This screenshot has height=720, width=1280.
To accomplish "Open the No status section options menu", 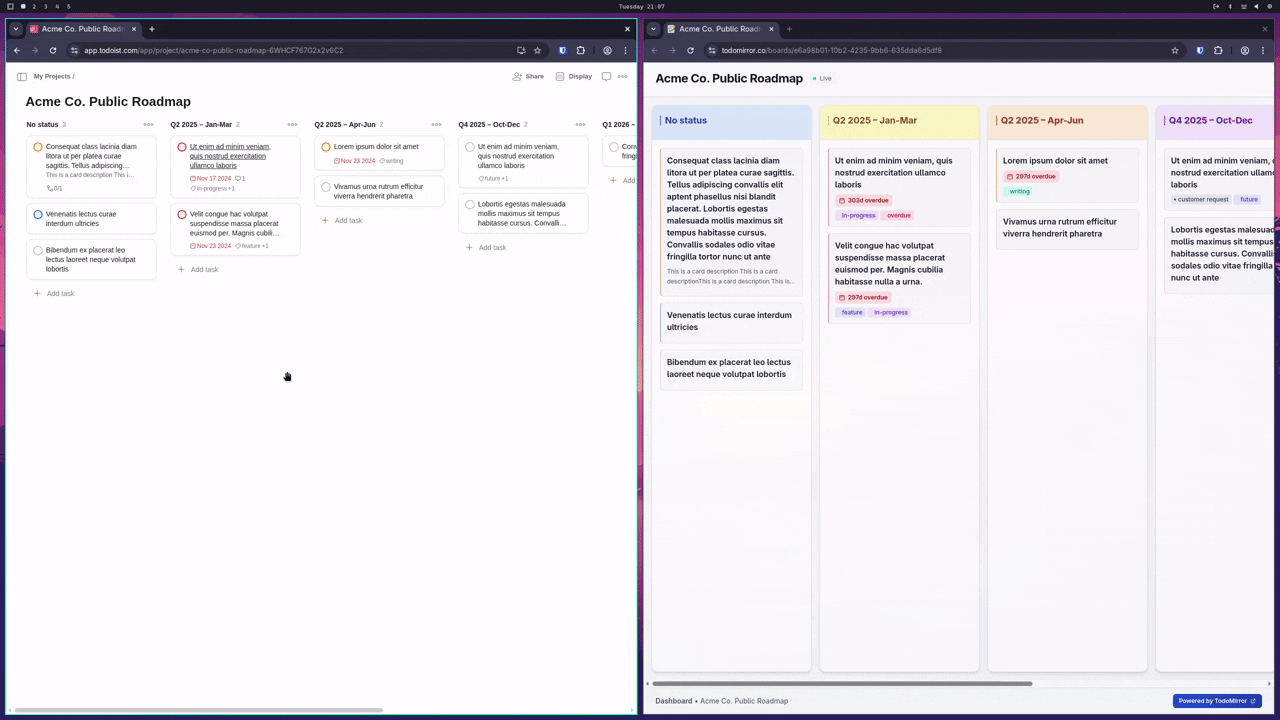I will click(148, 125).
